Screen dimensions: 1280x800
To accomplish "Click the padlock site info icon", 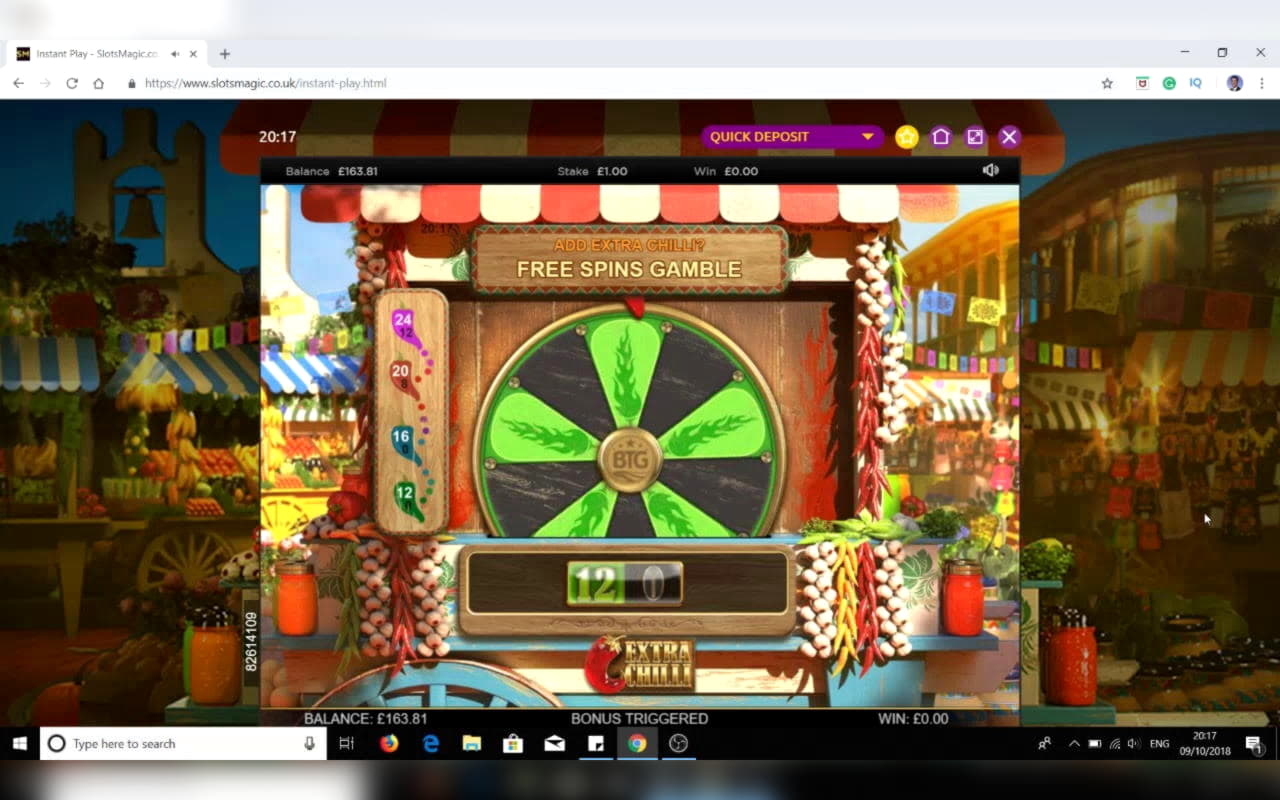I will pyautogui.click(x=132, y=84).
